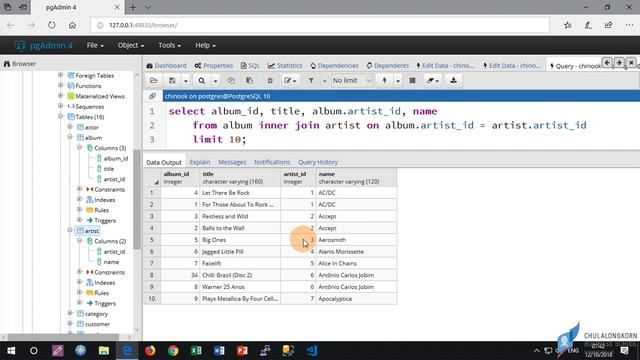Viewport: 640px width, 360px height.
Task: Select the customer table in tree
Action: pos(97,324)
